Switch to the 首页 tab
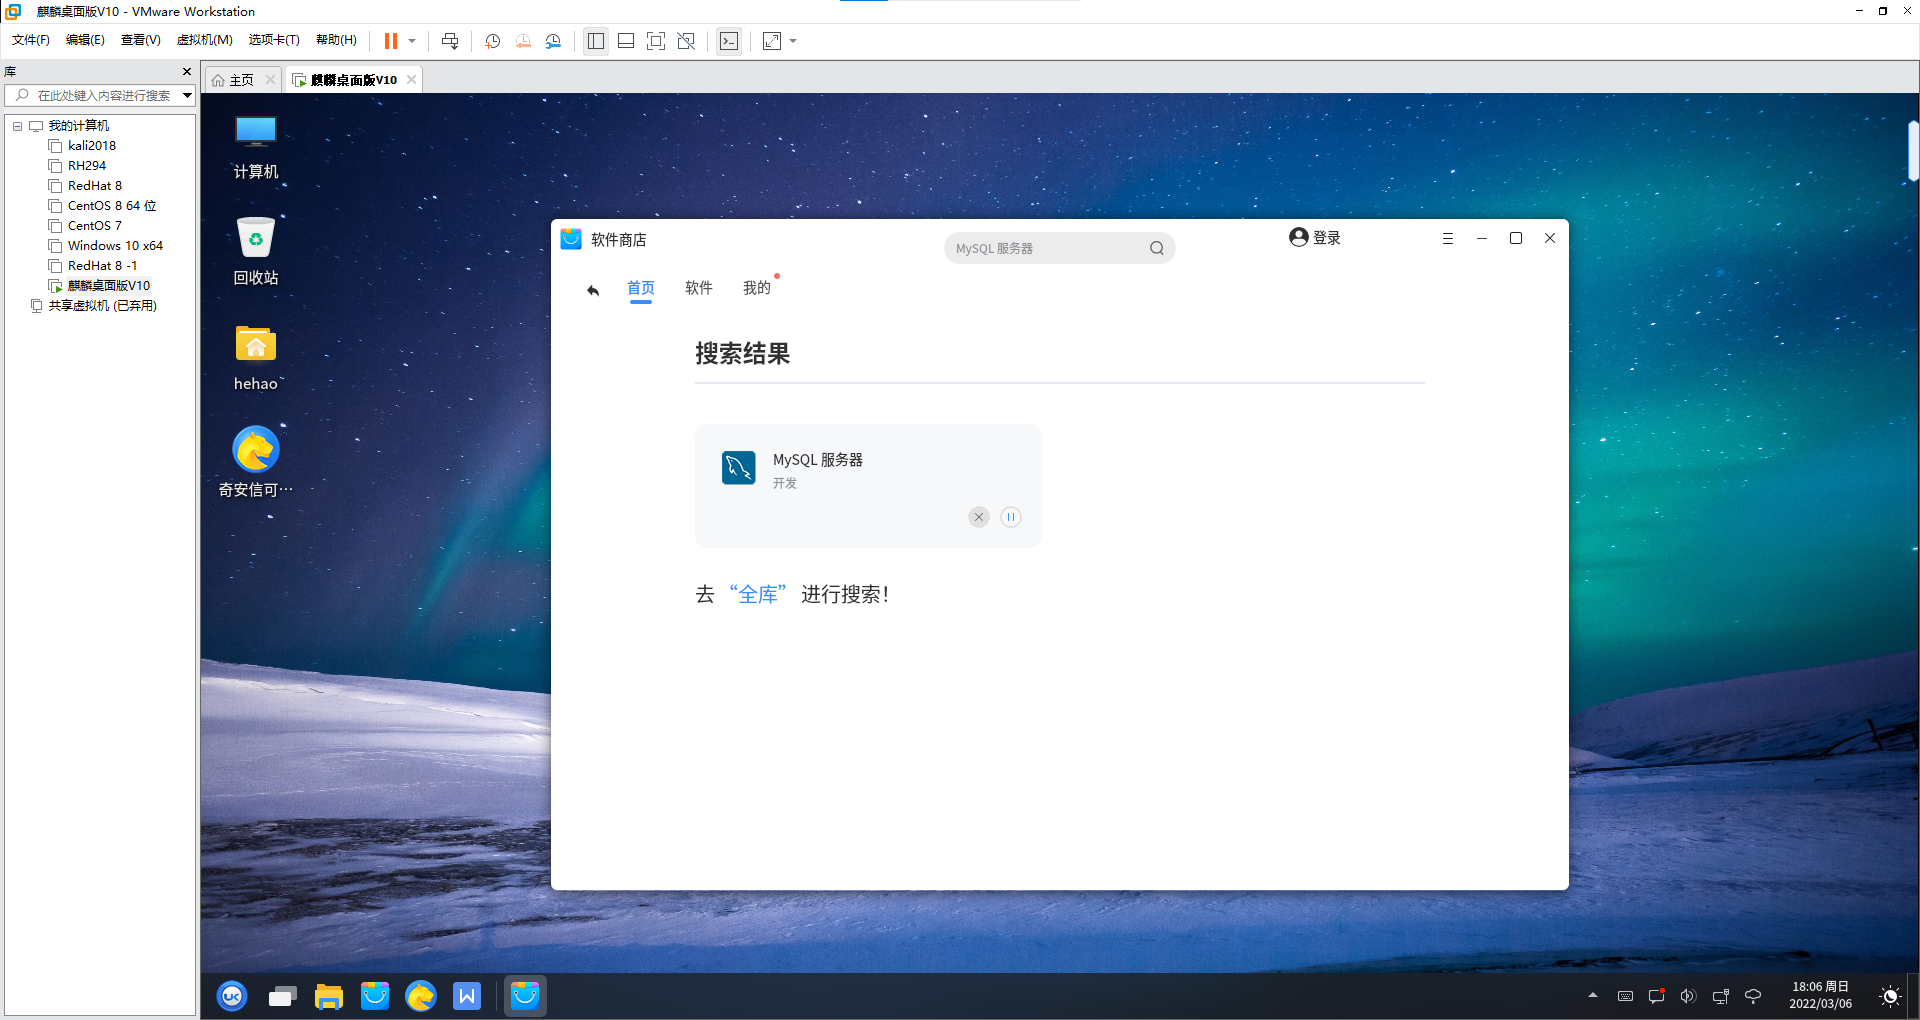Screen dimensions: 1920x1020 [x=641, y=289]
